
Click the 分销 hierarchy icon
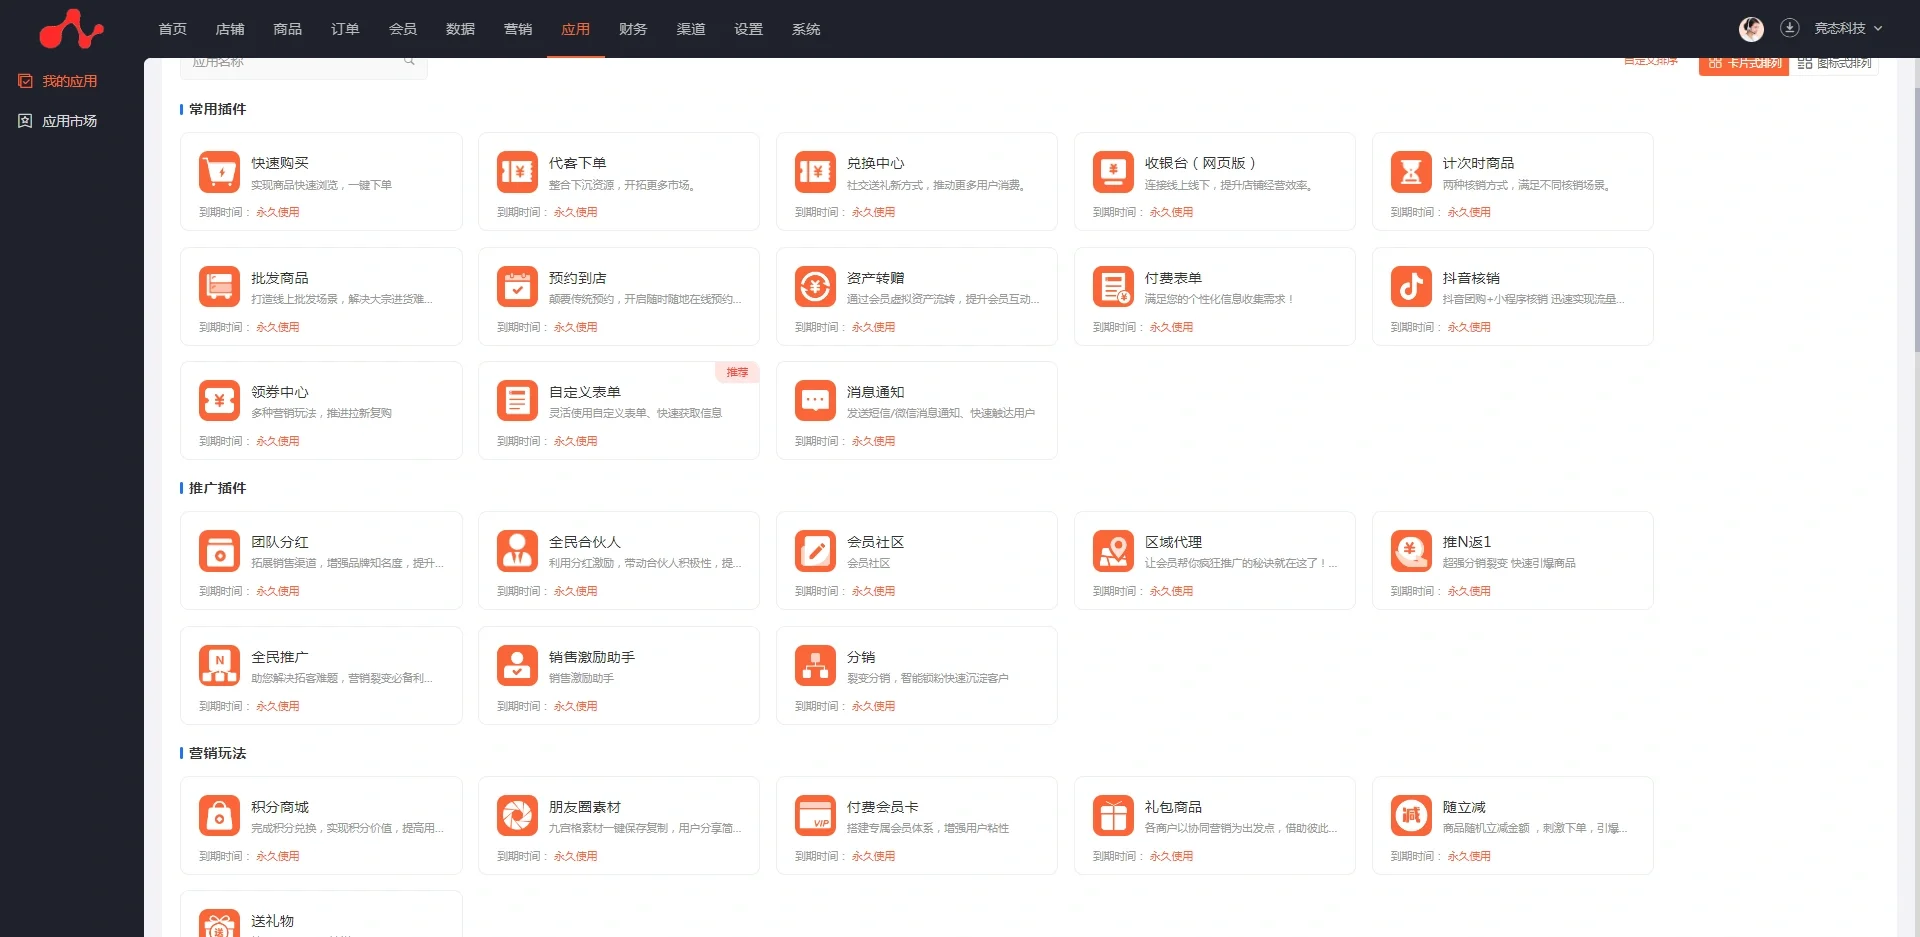815,666
